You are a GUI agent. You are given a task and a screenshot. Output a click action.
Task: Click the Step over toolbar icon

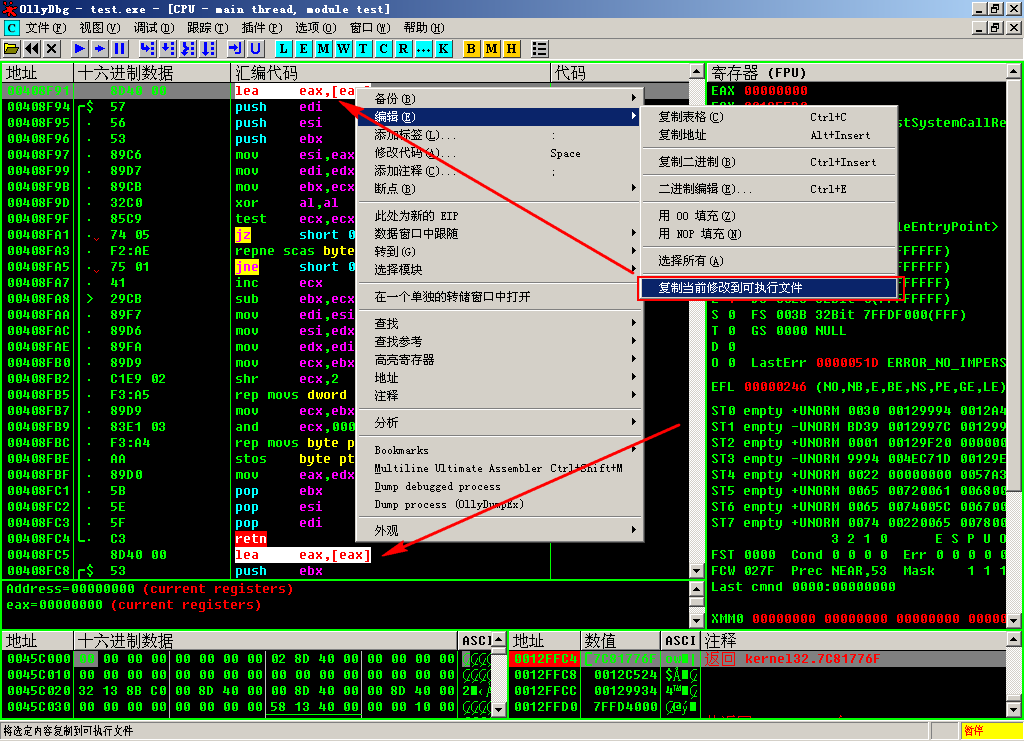click(168, 48)
